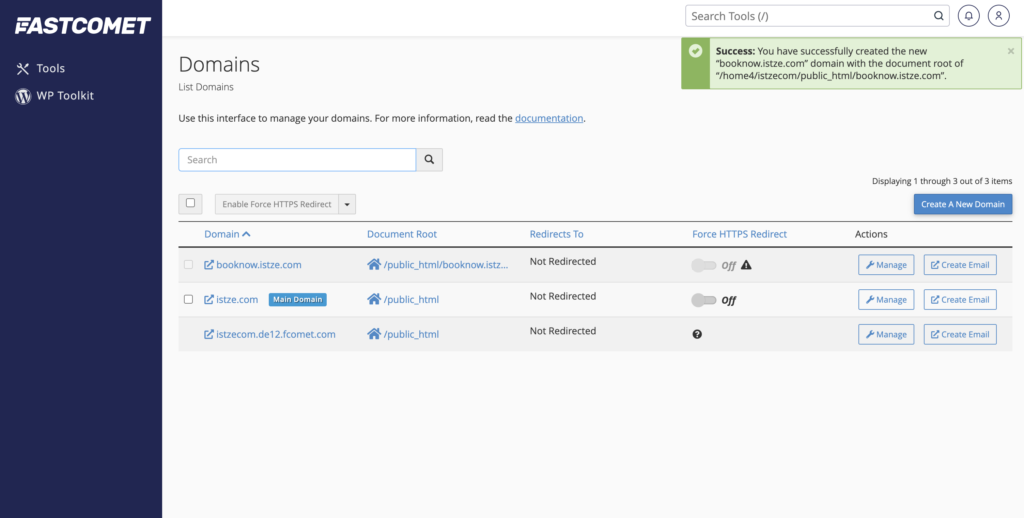Viewport: 1024px width, 518px height.
Task: Toggle Force HTTPS Redirect for istze.com
Action: tap(704, 300)
